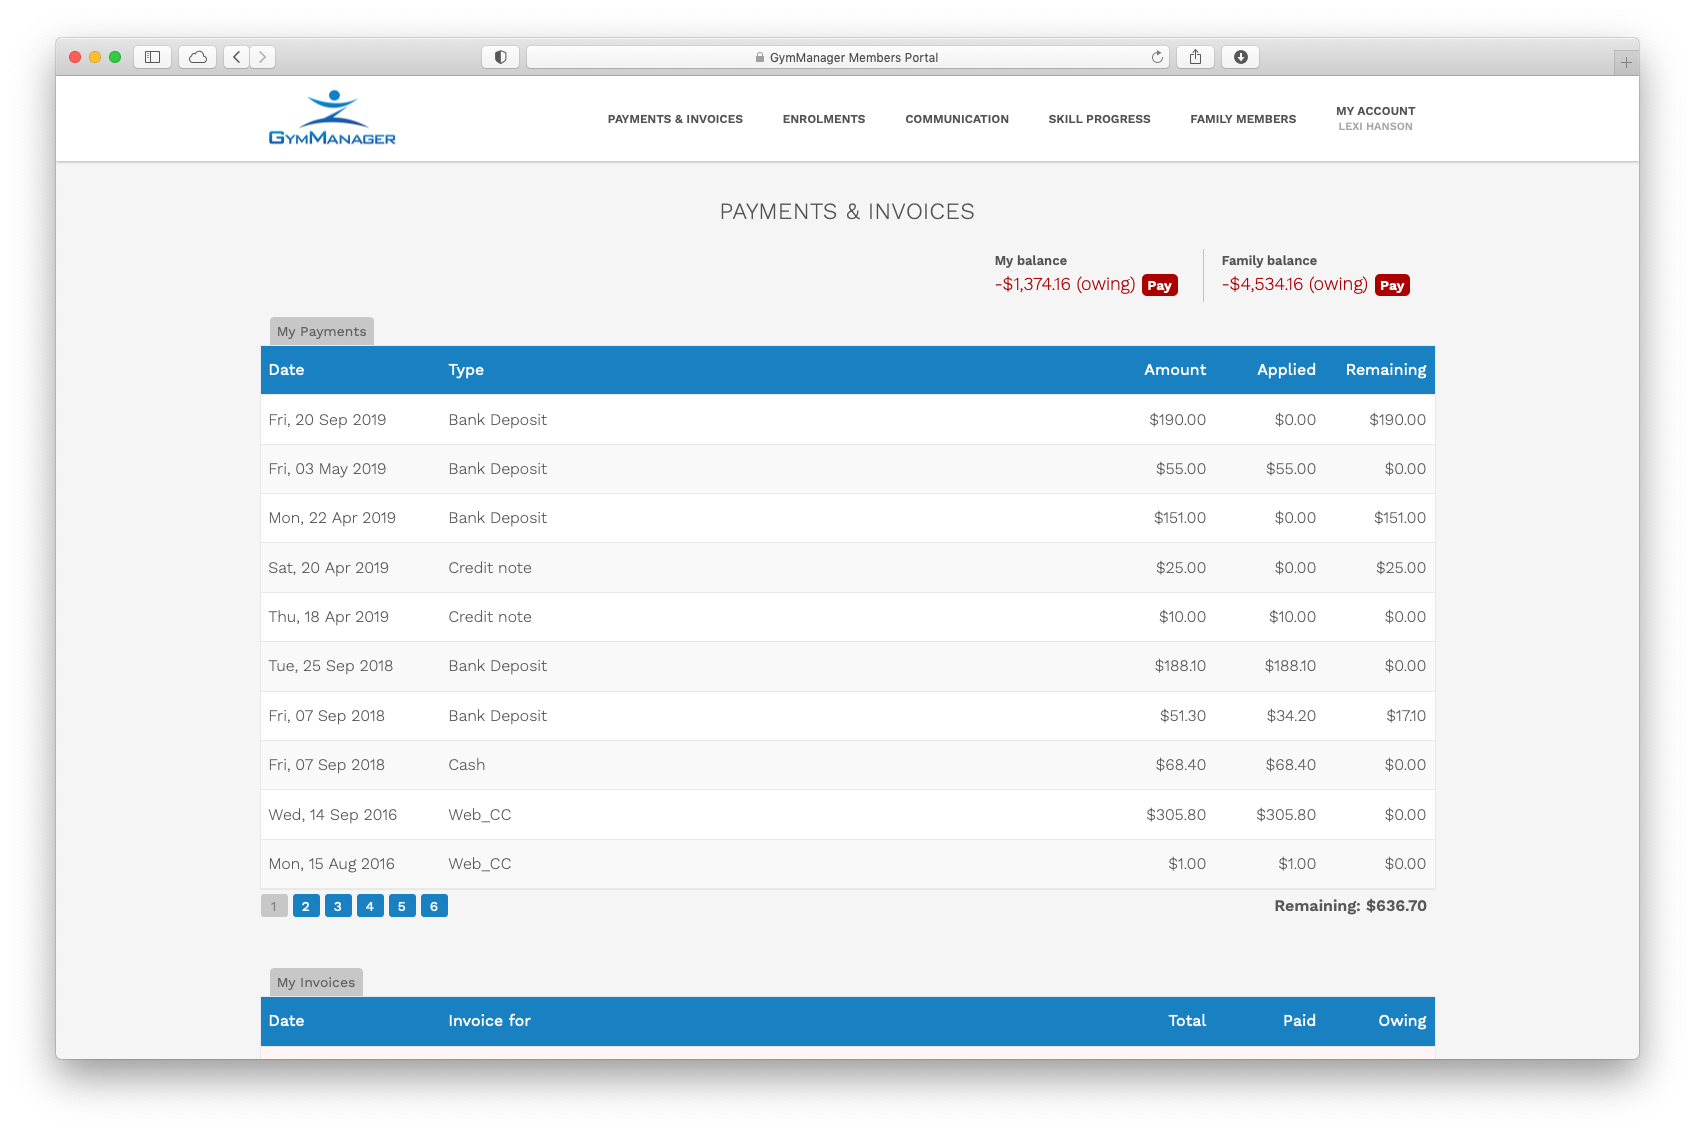Screen dimensions: 1695x1133
Task: Open Payments & Invoices menu
Action: point(675,119)
